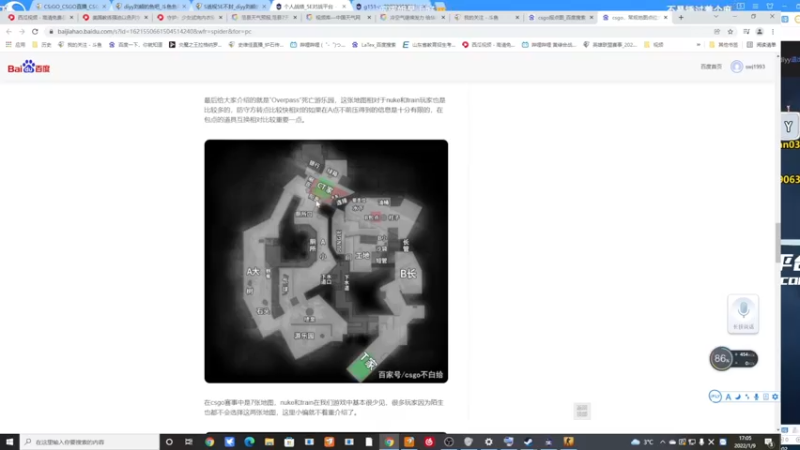Screen dimensions: 800x450
Task: Open the Apps (应用) bookmarks shortcut
Action: (15, 45)
